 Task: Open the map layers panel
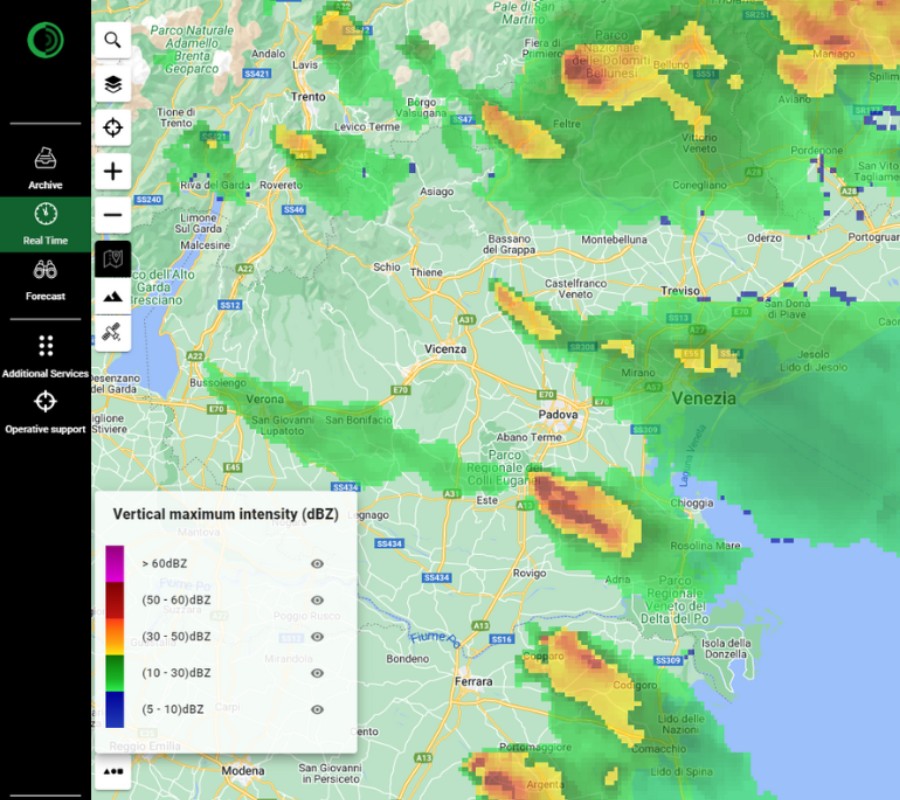[x=112, y=84]
